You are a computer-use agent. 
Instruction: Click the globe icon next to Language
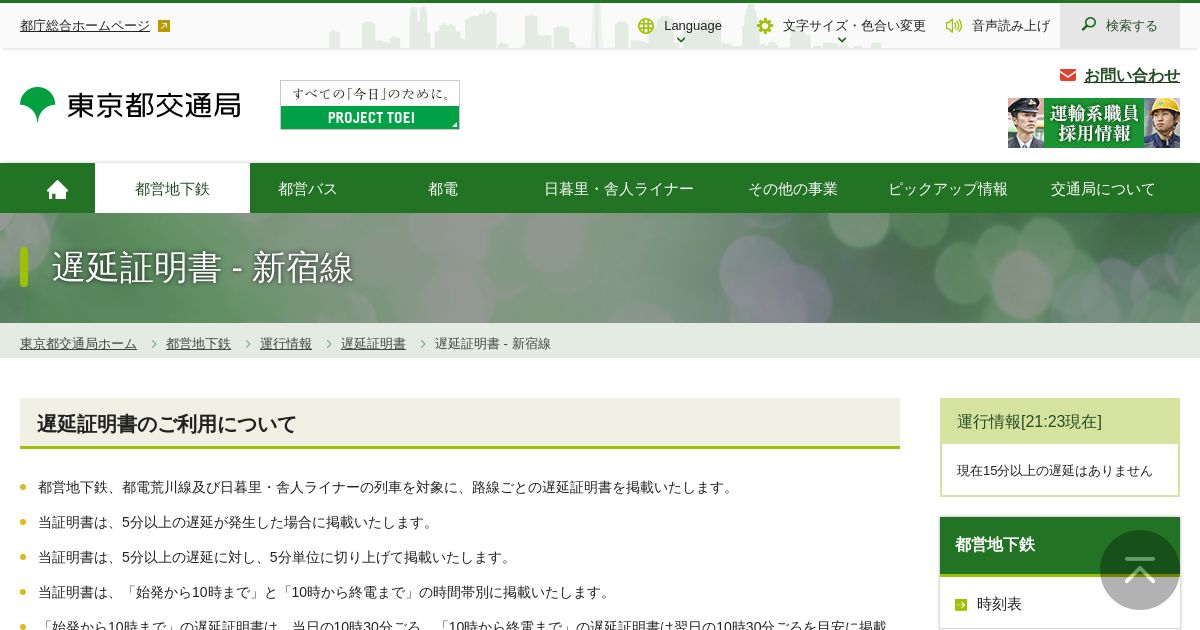point(646,26)
